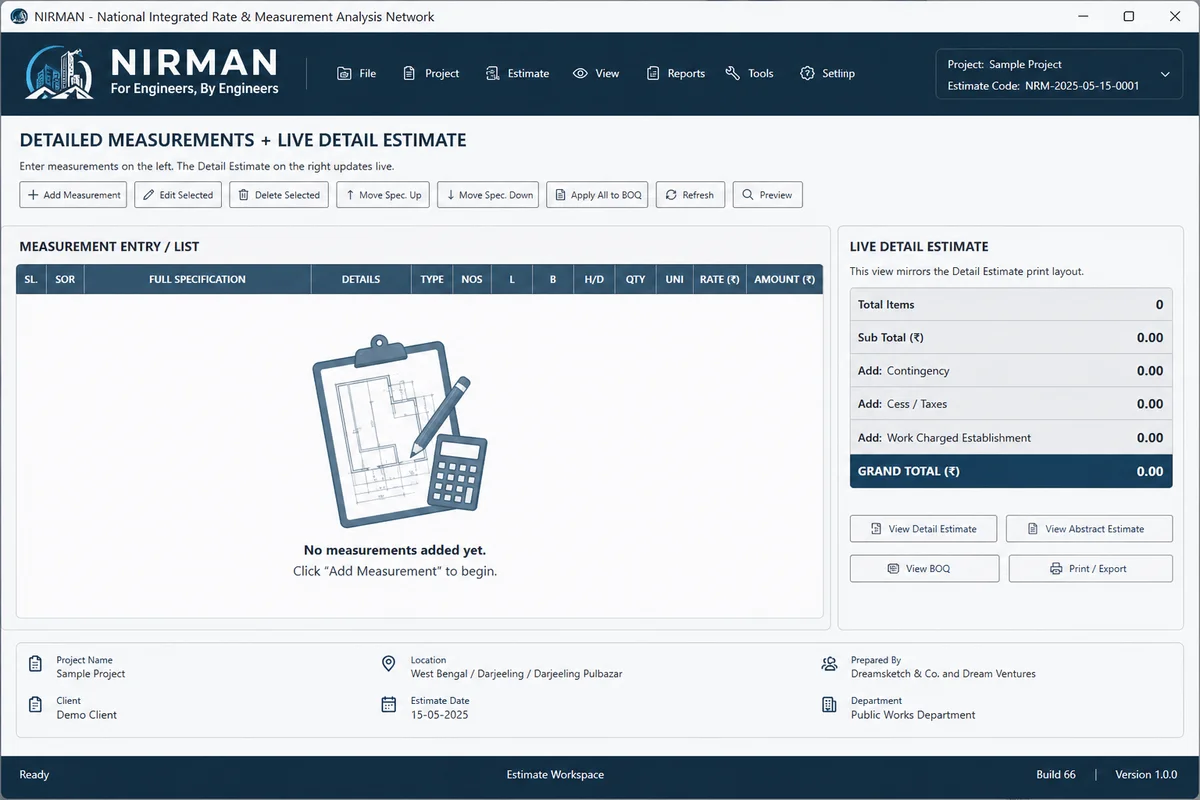Open the Preview
The image size is (1200, 800).
coord(768,195)
